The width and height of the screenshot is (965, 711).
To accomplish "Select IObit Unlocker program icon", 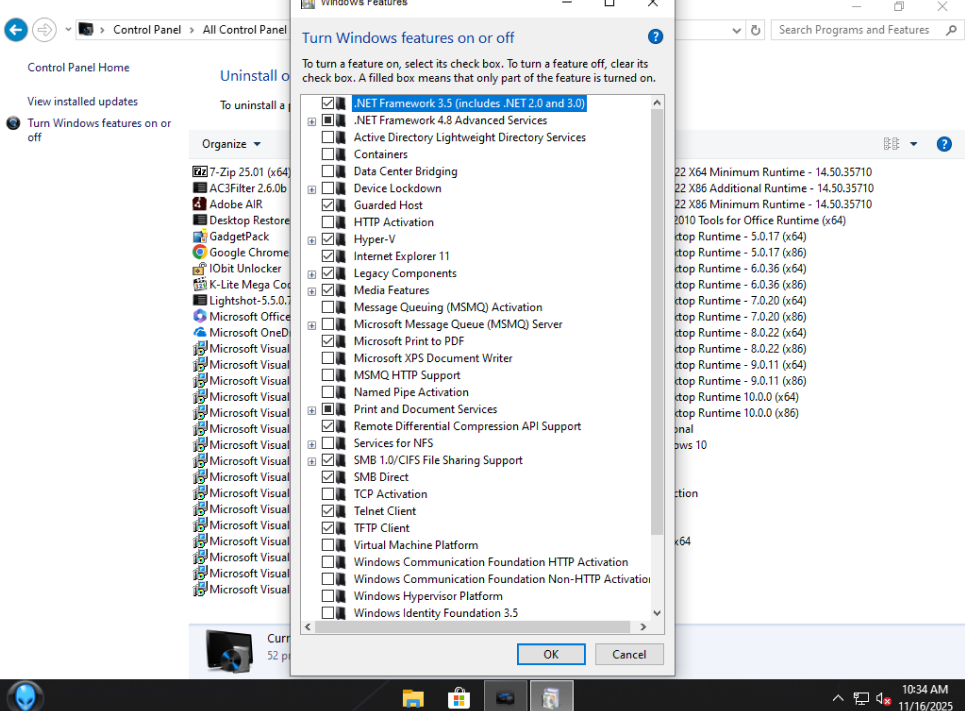I will coord(200,268).
